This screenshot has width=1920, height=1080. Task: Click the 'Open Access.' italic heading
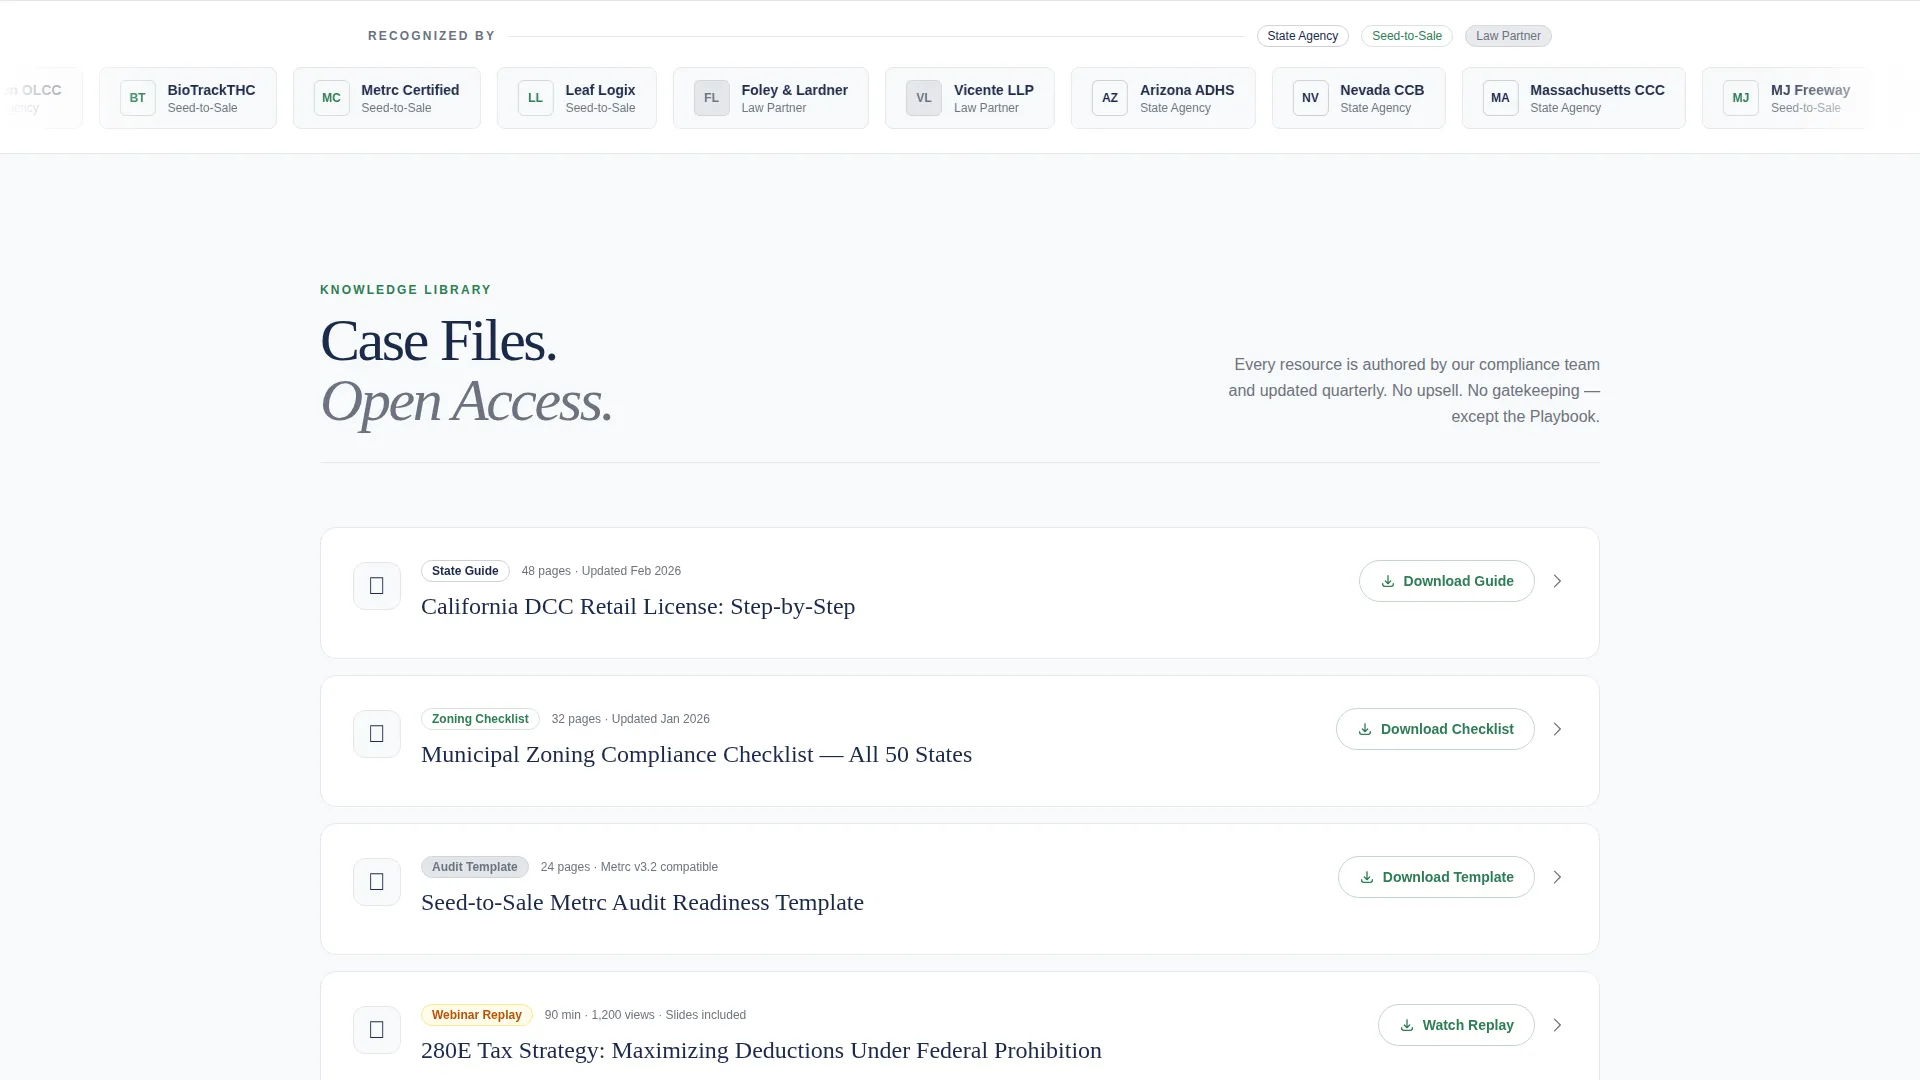(466, 402)
